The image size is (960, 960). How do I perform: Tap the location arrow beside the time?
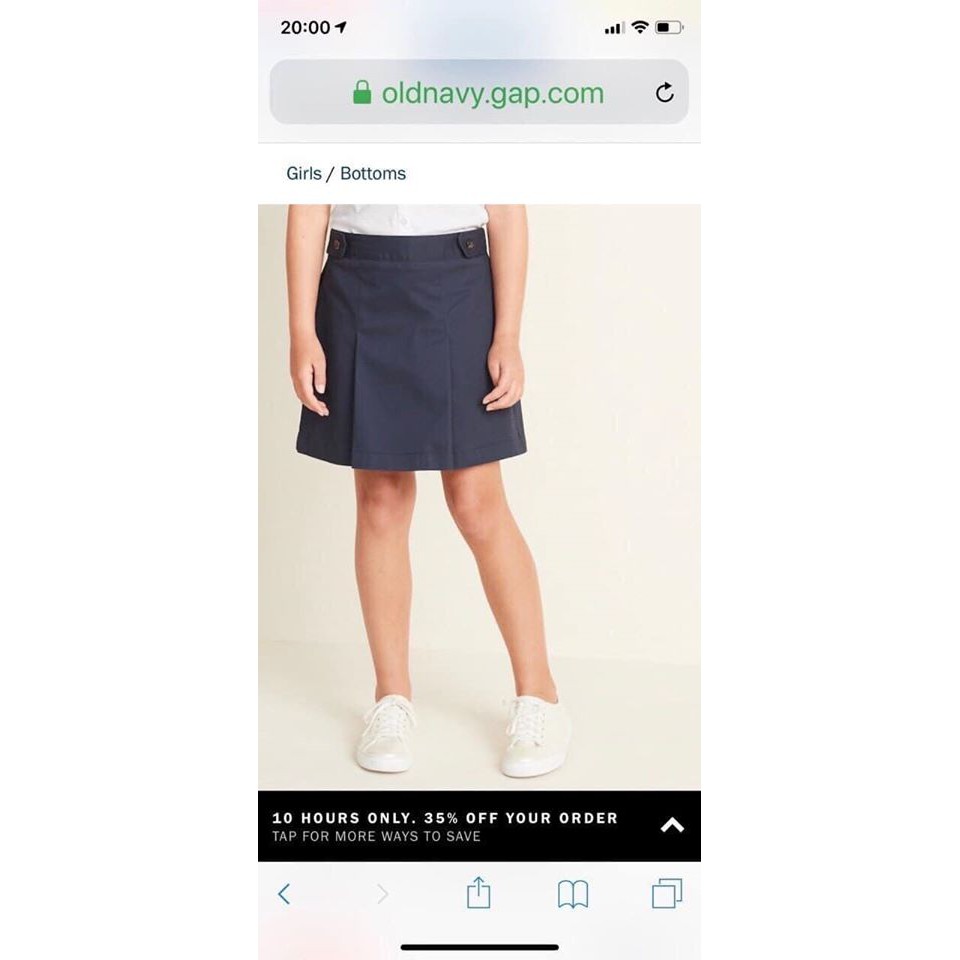341,27
